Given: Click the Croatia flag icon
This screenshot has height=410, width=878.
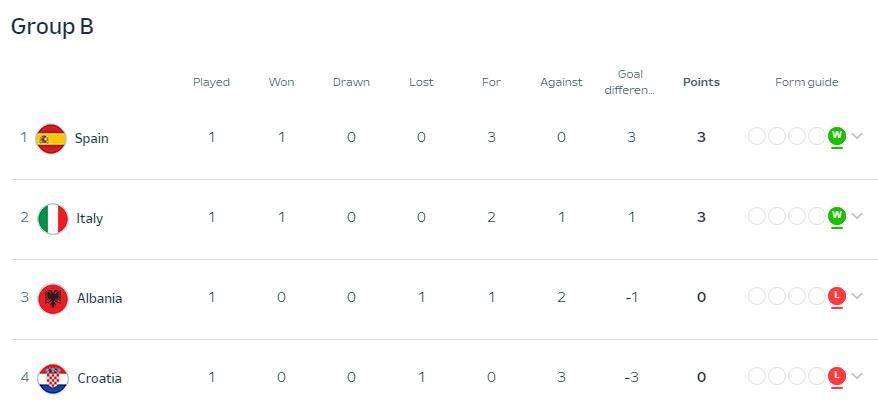Looking at the screenshot, I should (52, 378).
